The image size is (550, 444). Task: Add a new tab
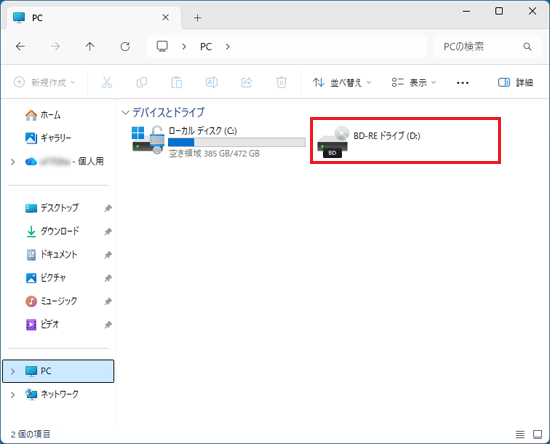(x=197, y=18)
